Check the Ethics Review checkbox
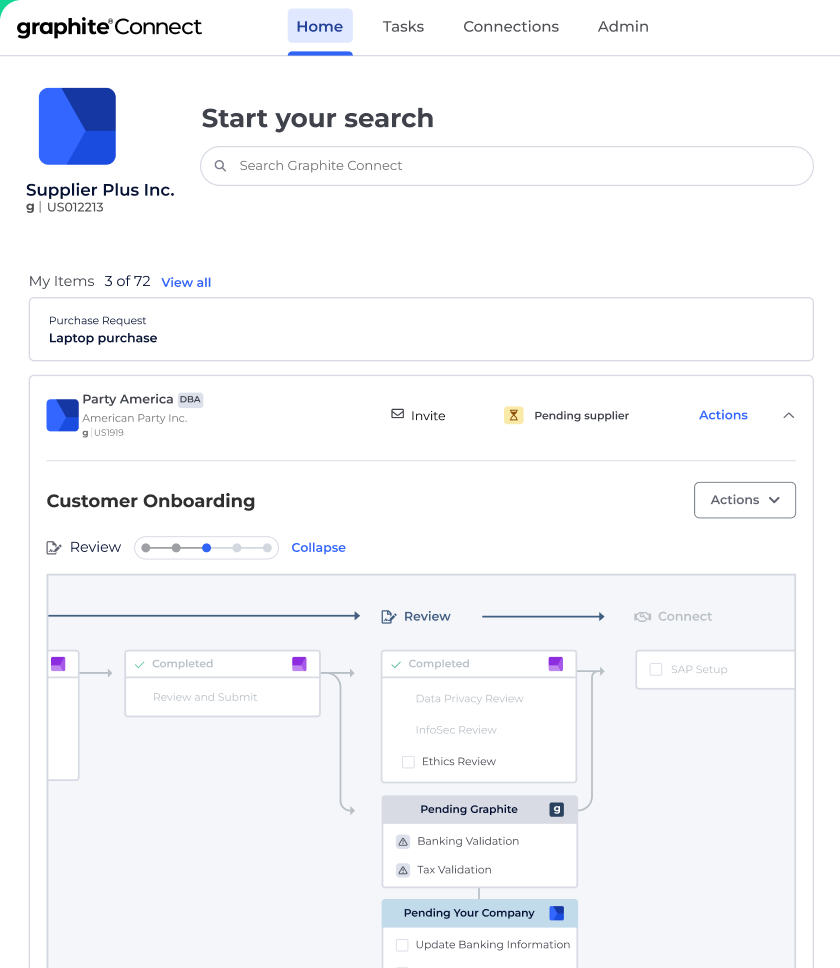This screenshot has height=968, width=840. click(x=408, y=762)
